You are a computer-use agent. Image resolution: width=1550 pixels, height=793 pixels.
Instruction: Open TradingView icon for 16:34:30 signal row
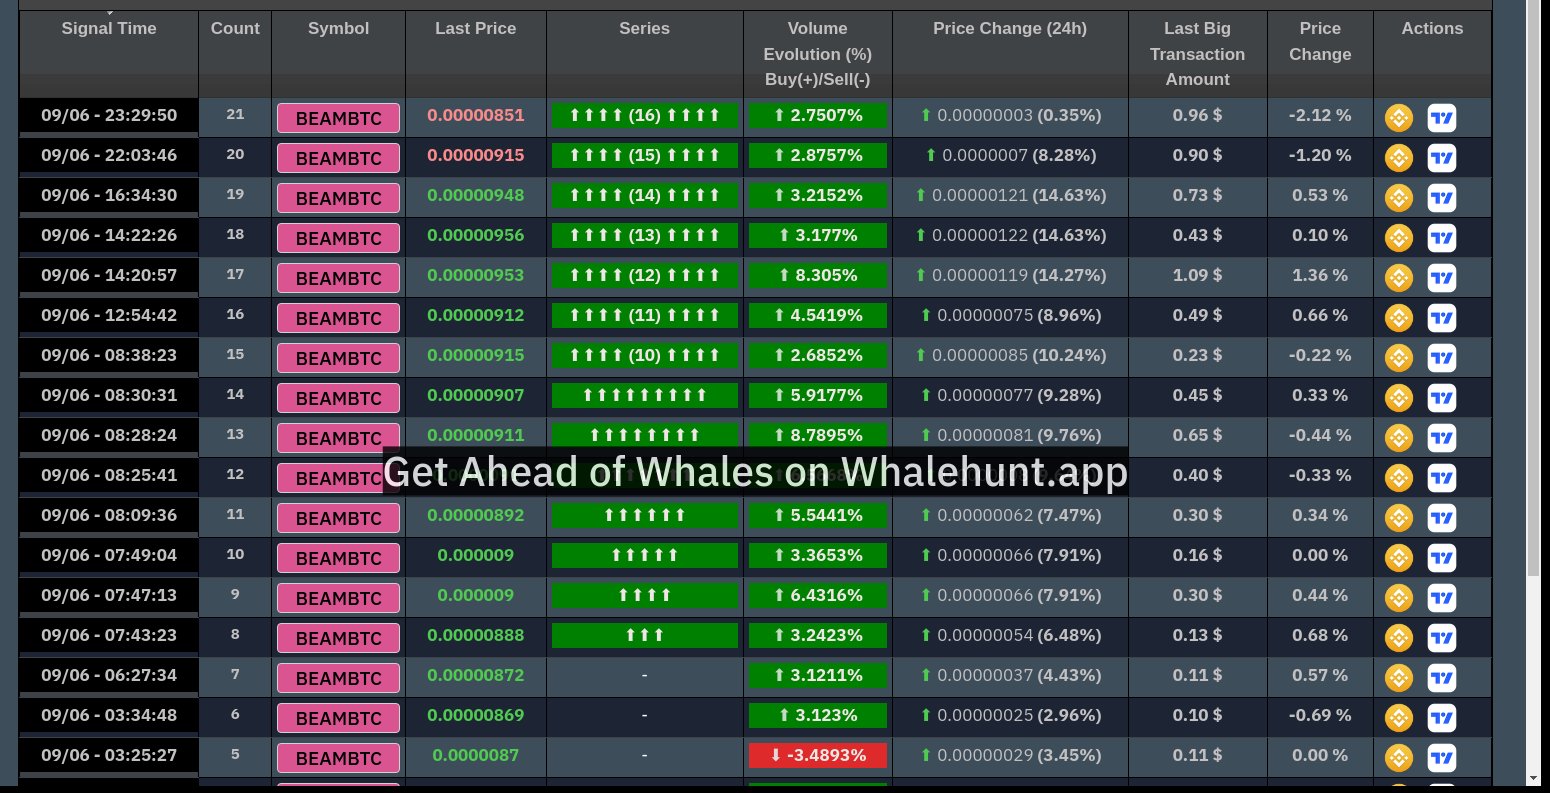pos(1441,198)
